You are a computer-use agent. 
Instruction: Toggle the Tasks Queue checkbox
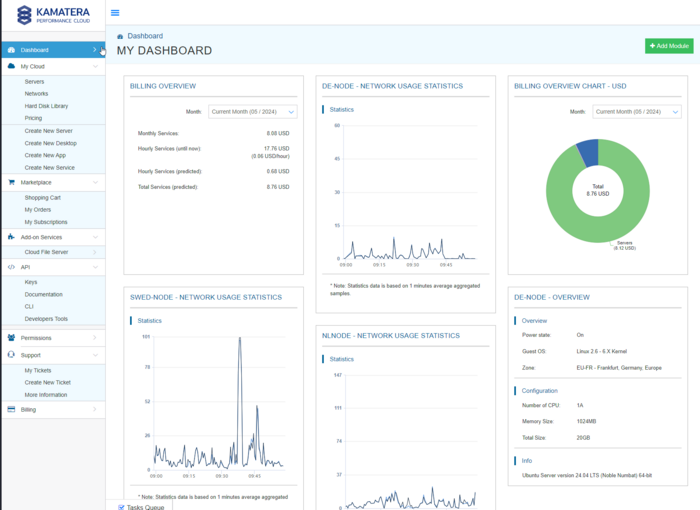tap(121, 507)
